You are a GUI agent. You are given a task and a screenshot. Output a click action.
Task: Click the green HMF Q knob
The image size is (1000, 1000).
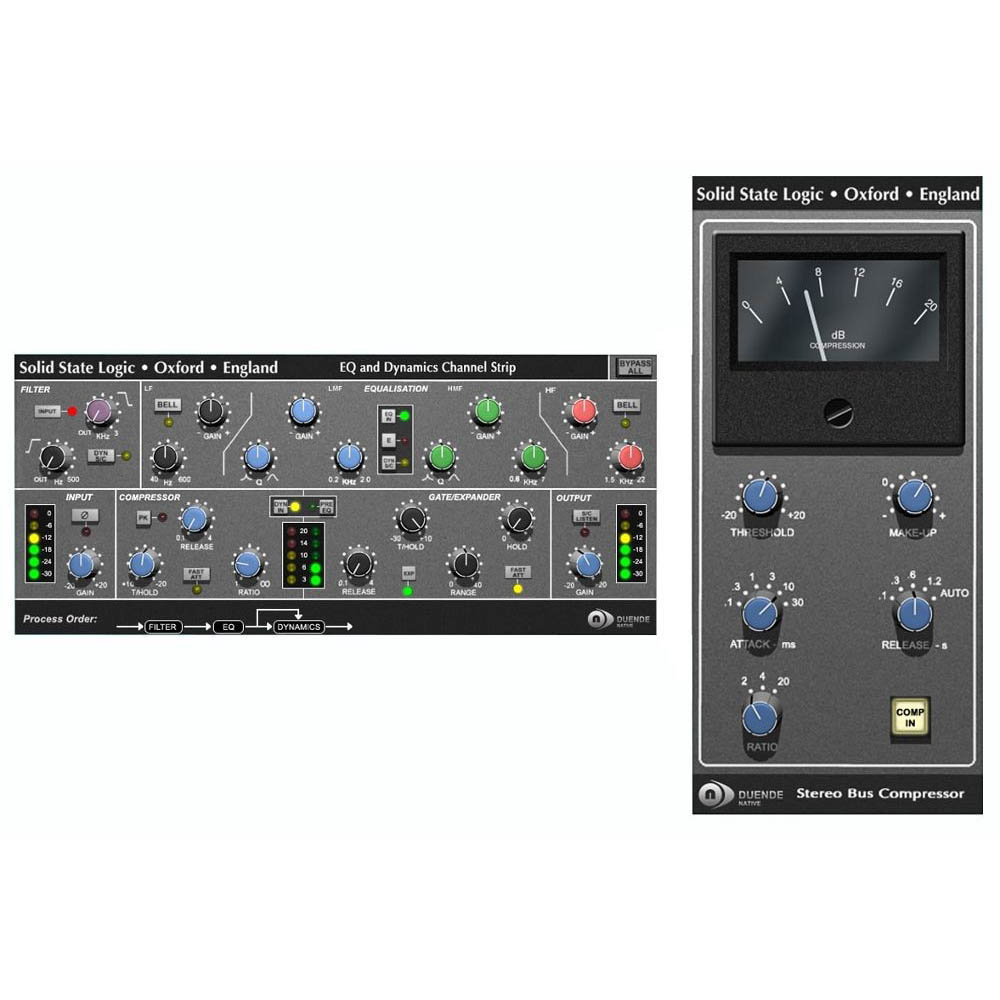click(x=441, y=457)
